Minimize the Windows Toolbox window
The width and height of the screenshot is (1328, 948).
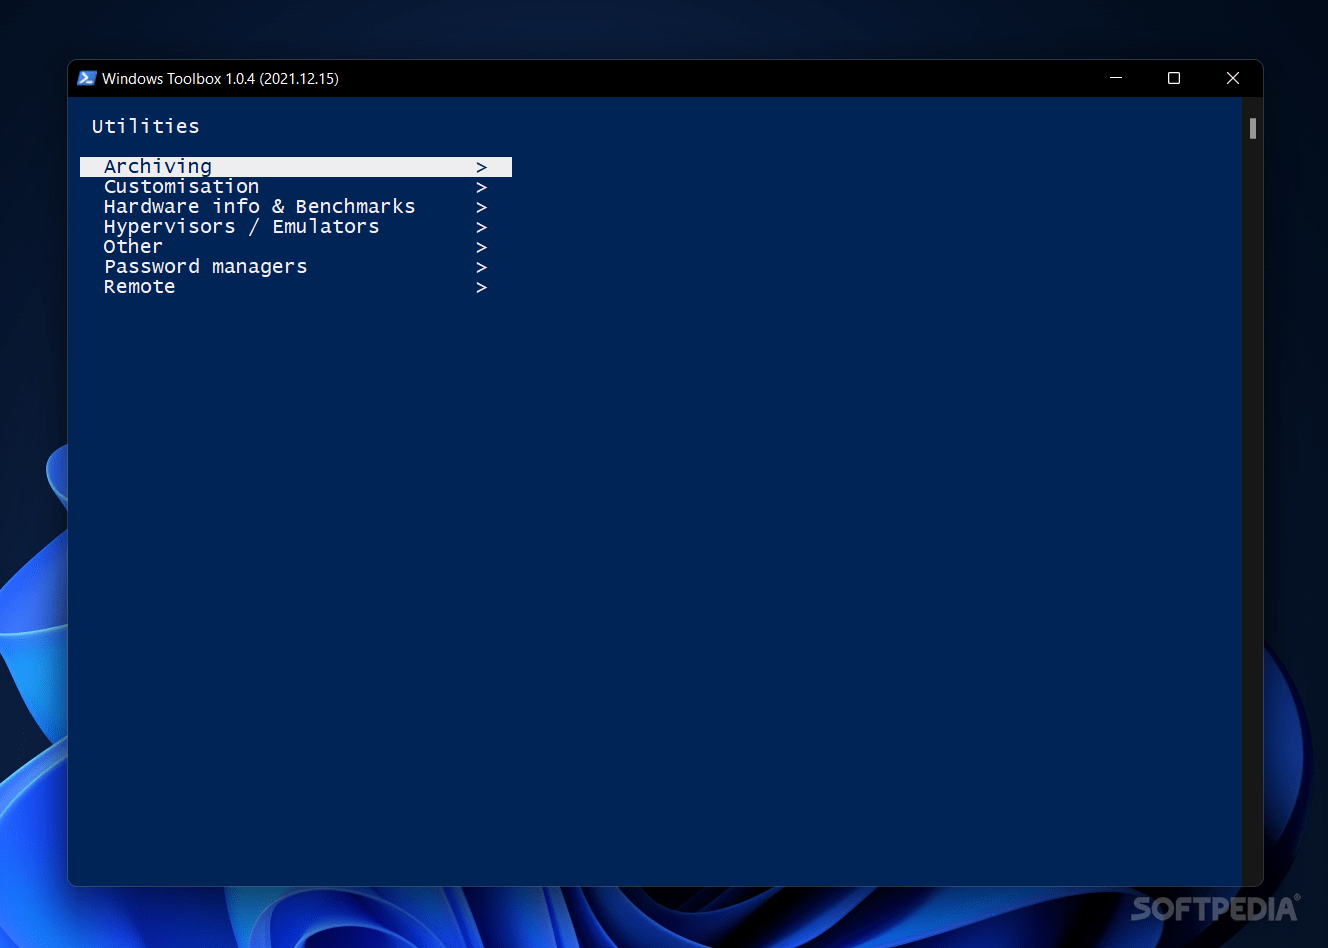1116,78
